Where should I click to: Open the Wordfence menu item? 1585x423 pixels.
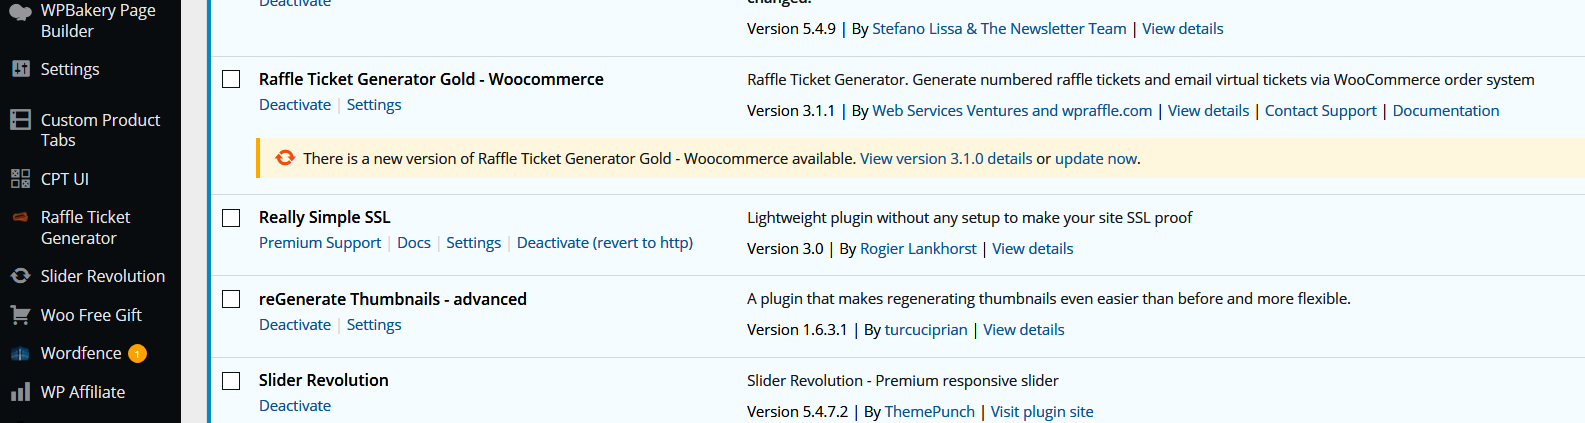(x=81, y=353)
